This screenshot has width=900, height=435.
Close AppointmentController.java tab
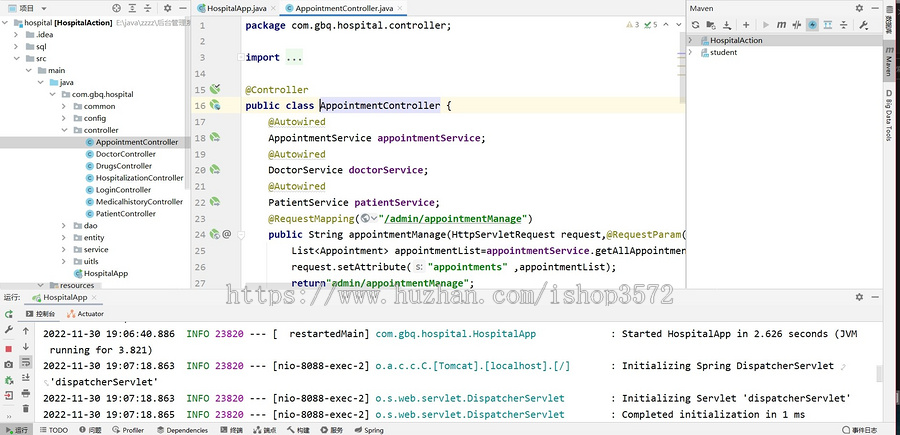click(x=400, y=8)
